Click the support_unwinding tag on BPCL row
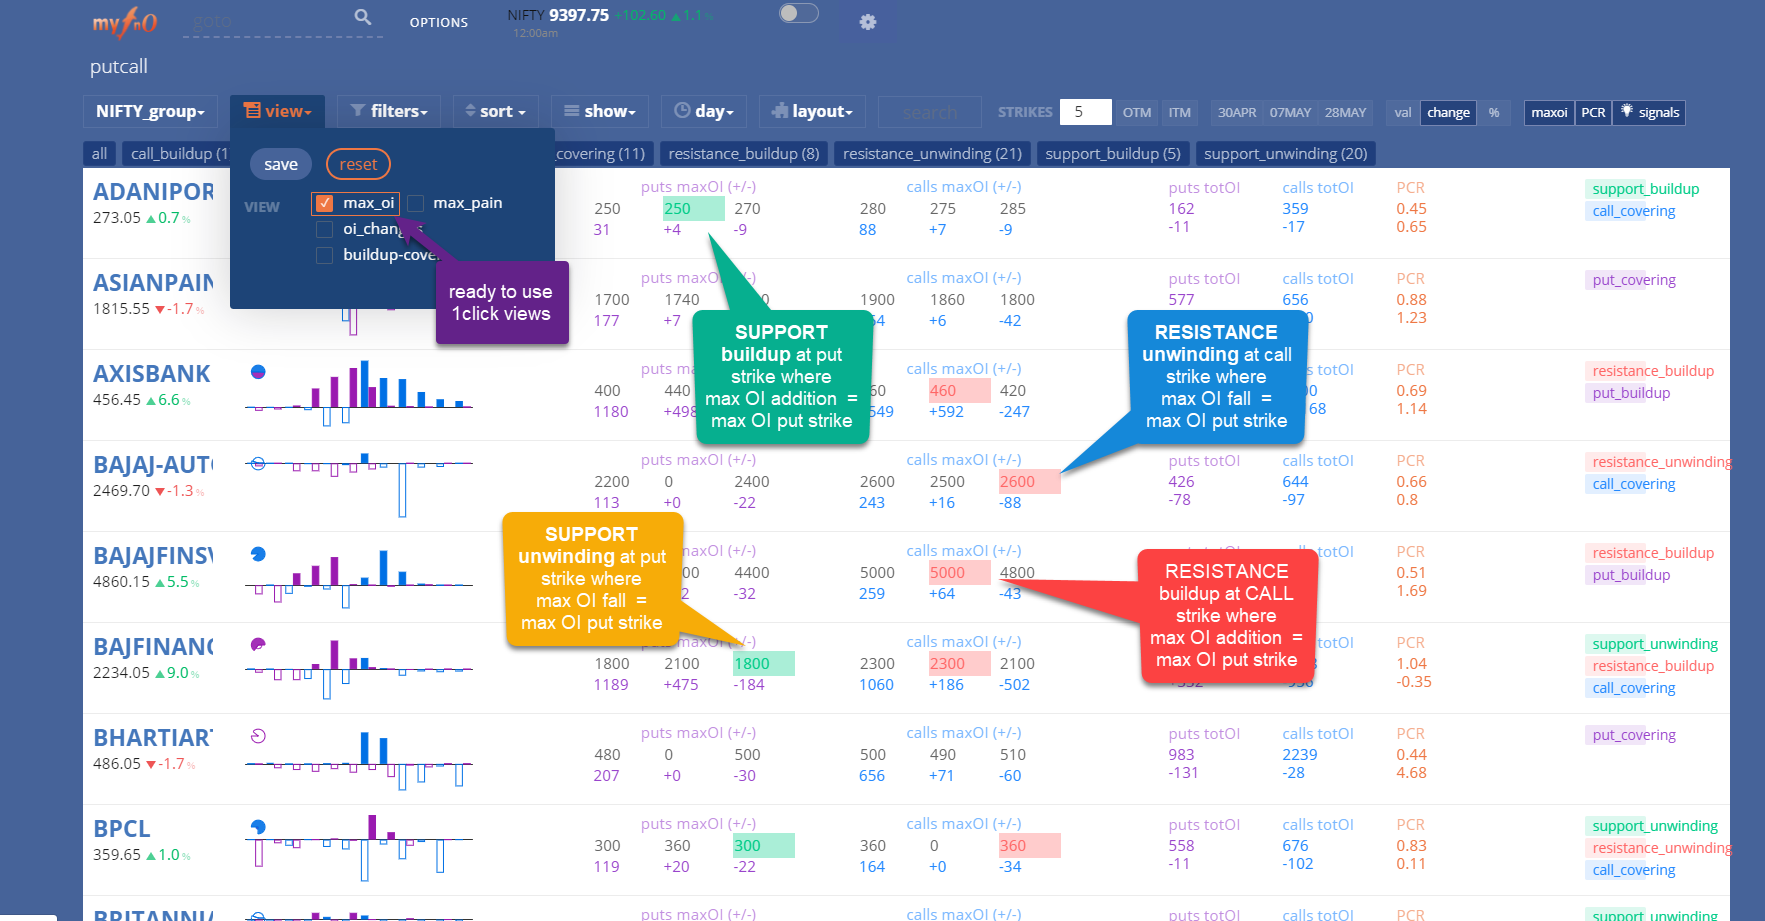The width and height of the screenshot is (1765, 921). coord(1654,826)
